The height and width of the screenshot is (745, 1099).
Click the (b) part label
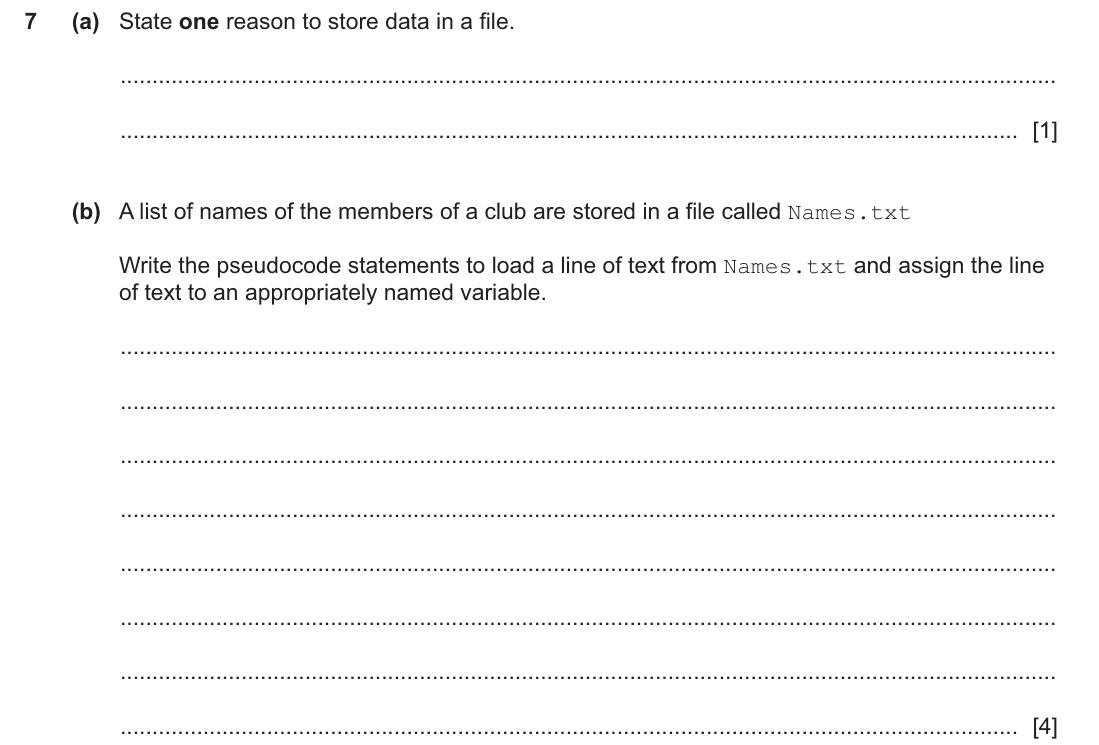pos(86,212)
